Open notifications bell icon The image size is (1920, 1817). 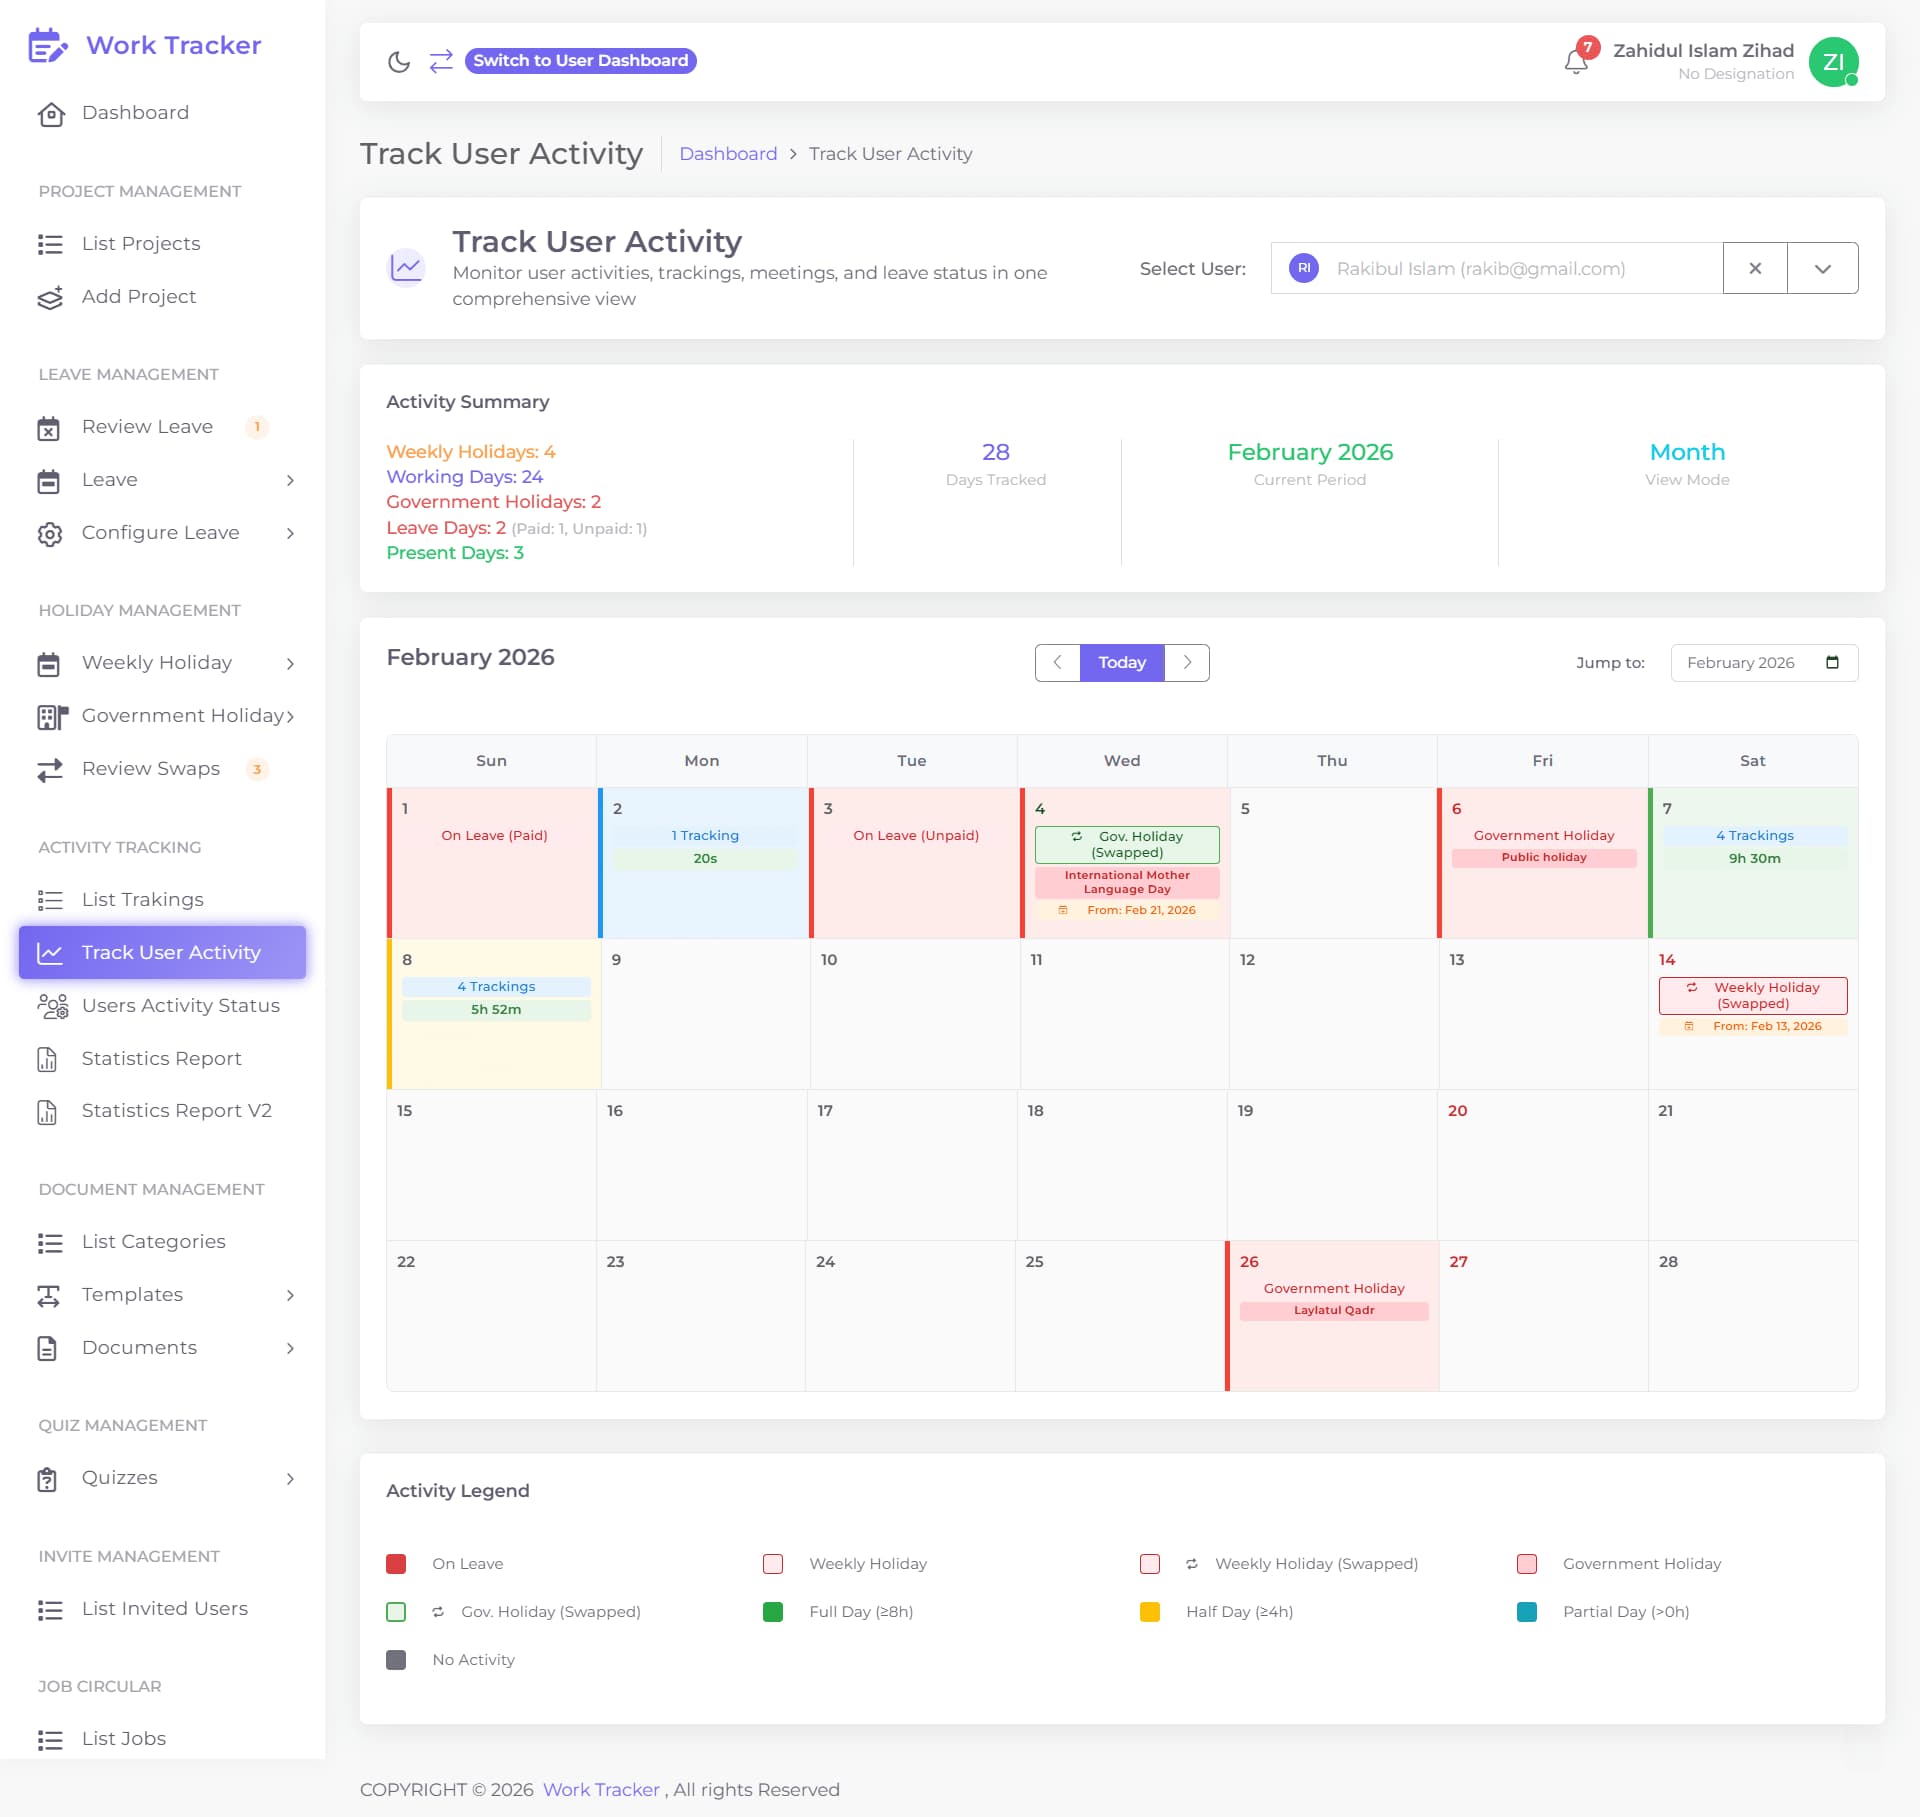[x=1576, y=62]
